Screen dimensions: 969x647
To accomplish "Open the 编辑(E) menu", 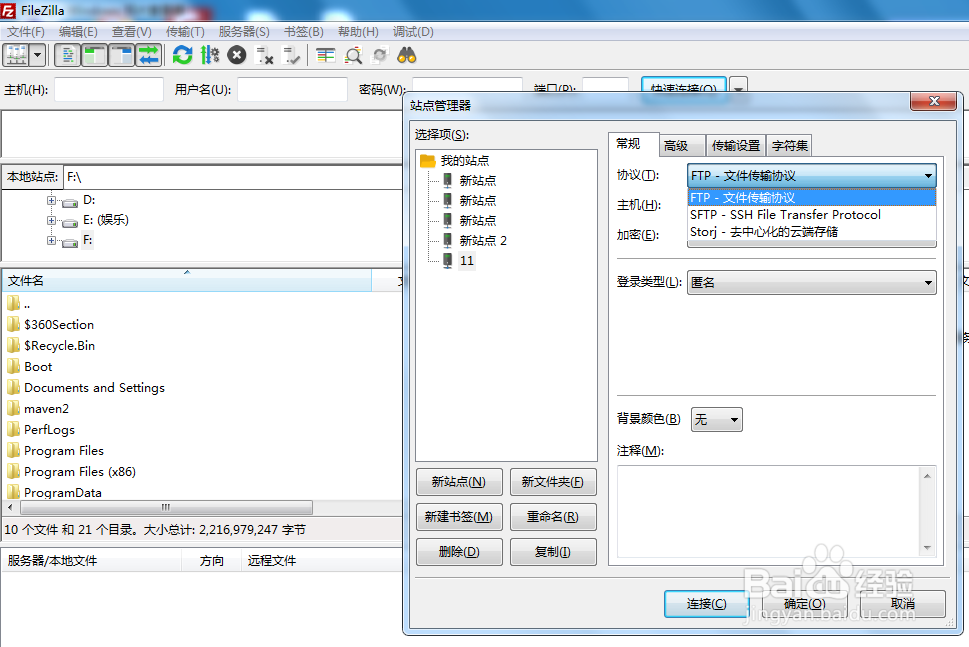I will point(78,32).
